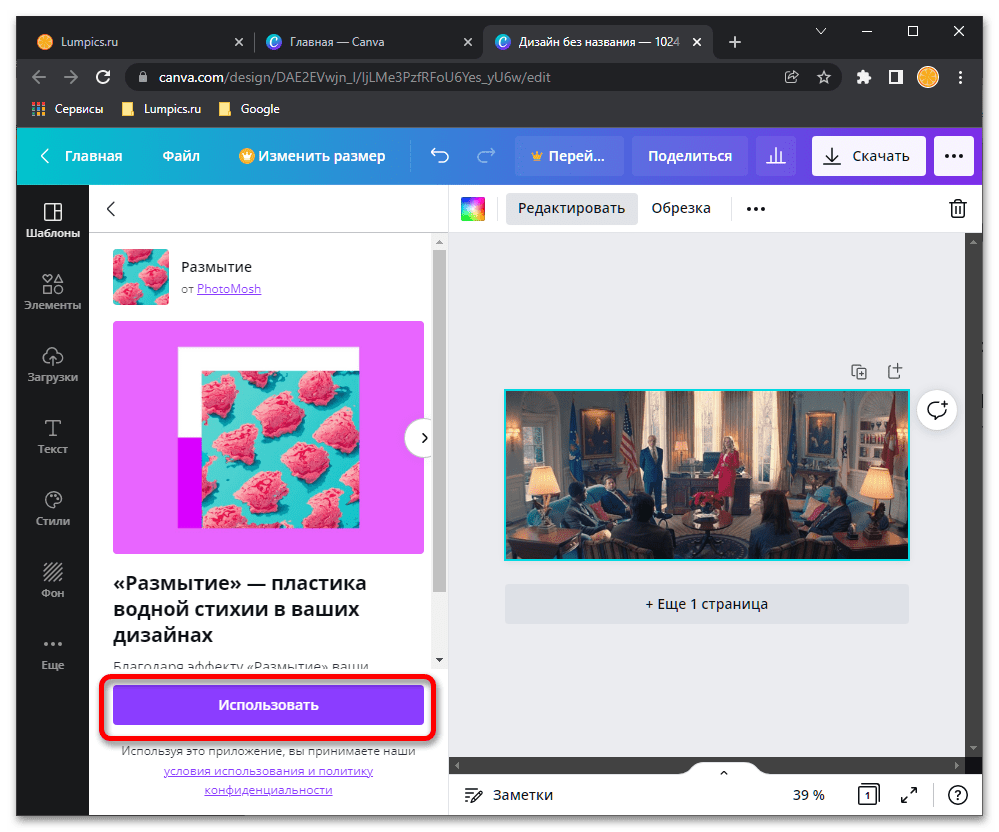Open the rainbow color picker swatch
The height and width of the screenshot is (832, 999).
point(473,209)
